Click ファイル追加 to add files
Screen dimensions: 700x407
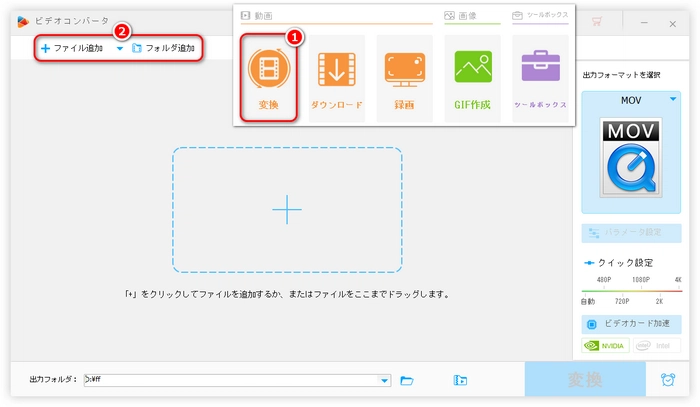click(72, 48)
